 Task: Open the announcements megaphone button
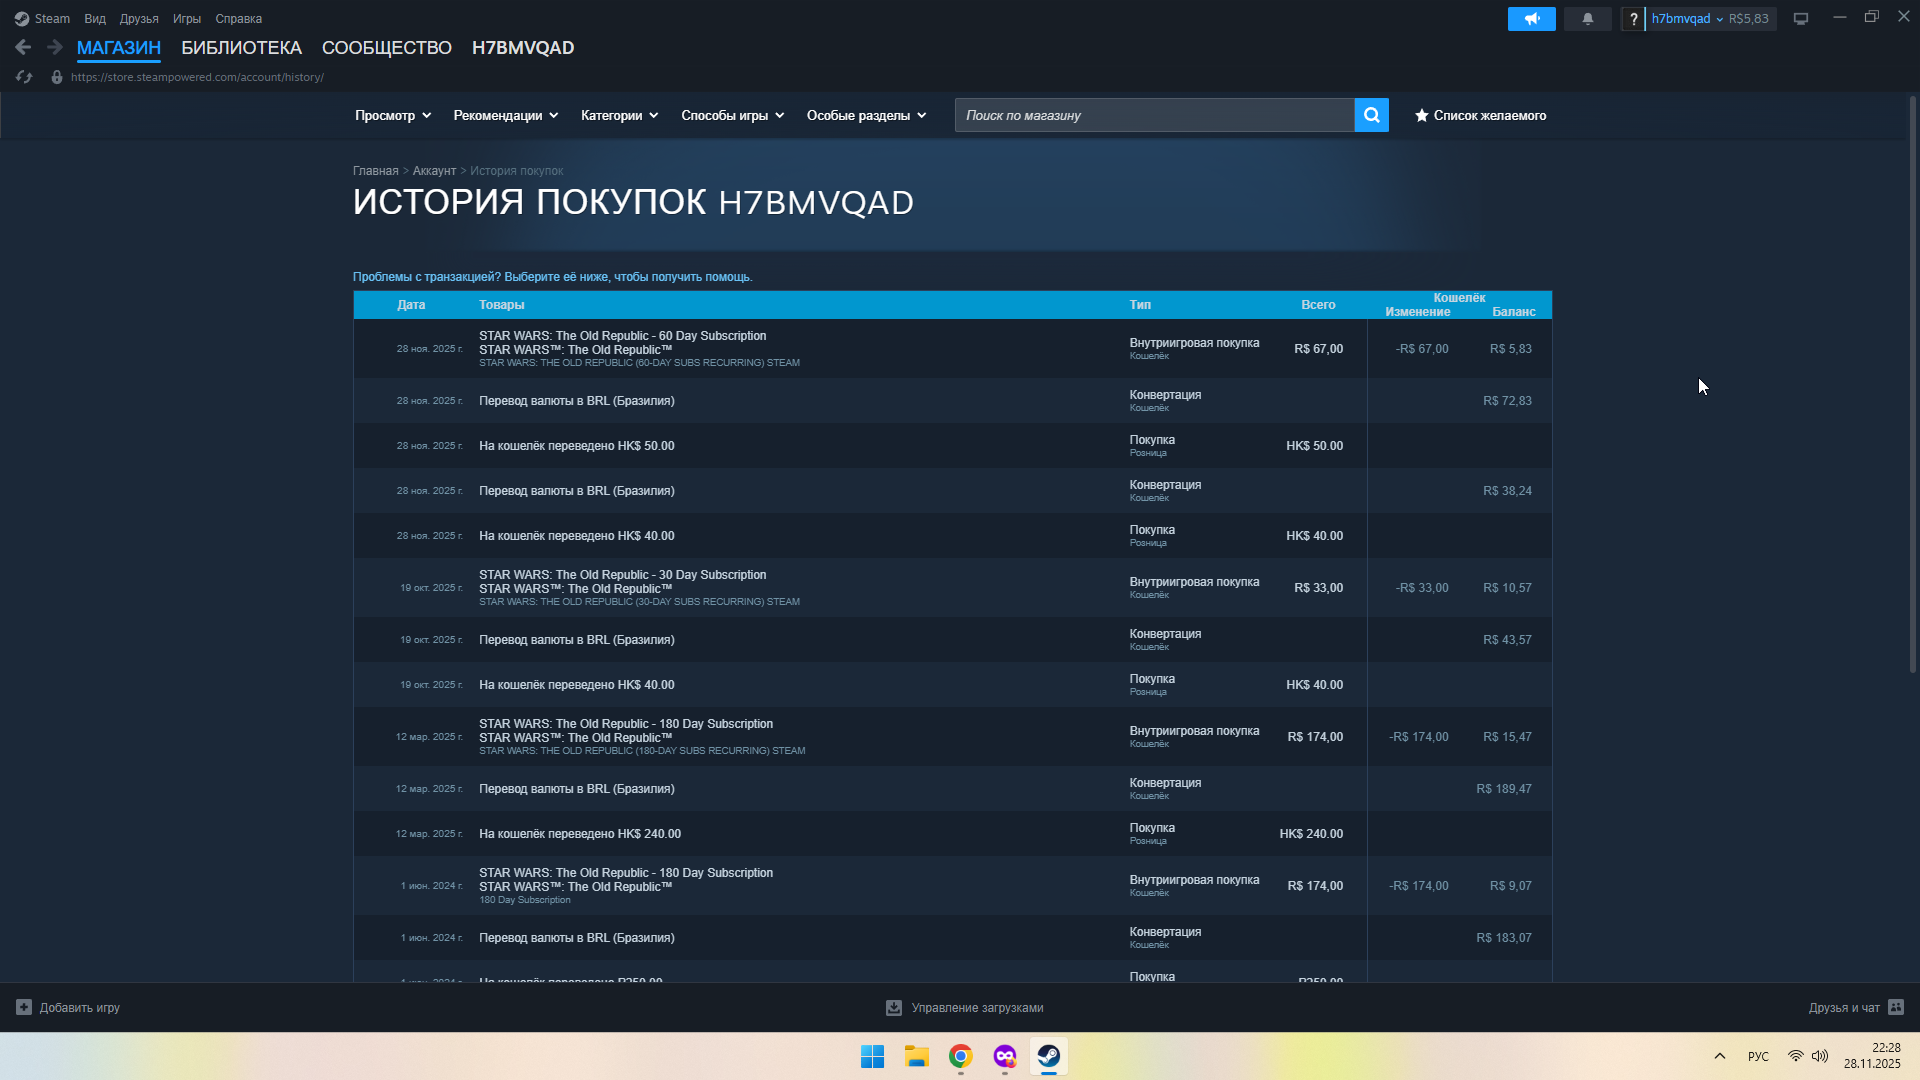[1531, 19]
